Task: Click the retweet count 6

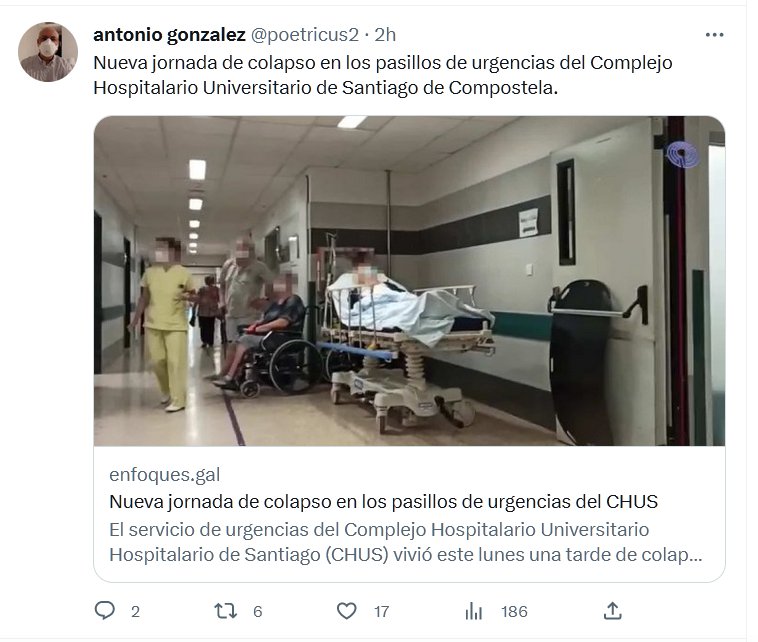Action: [x=258, y=612]
